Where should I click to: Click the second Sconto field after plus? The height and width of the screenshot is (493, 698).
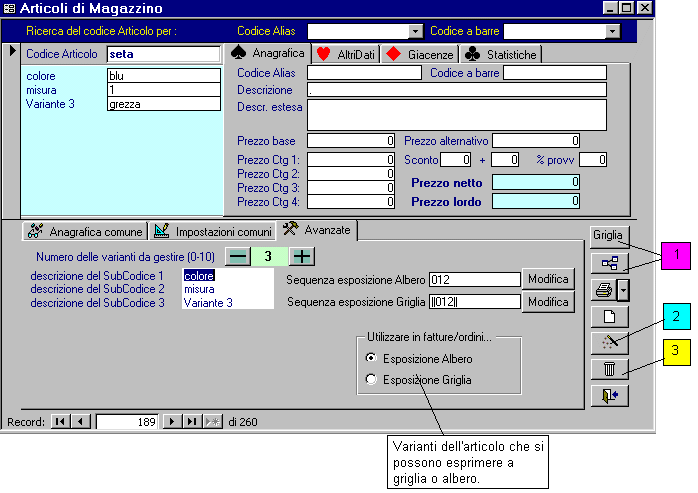505,159
